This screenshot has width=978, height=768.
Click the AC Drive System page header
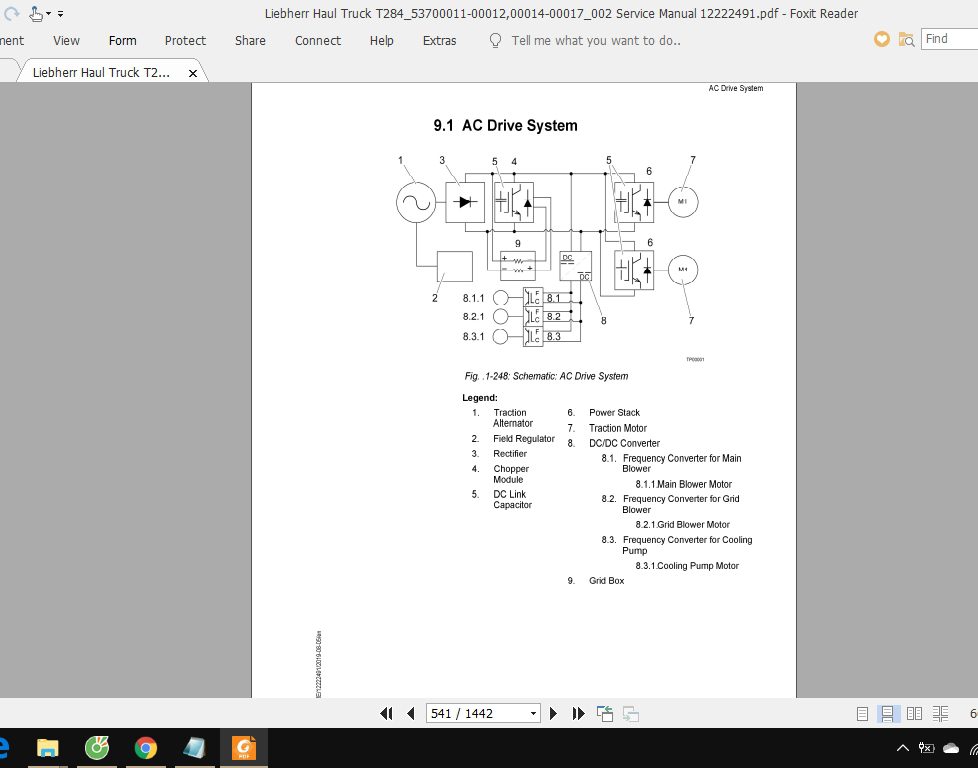(735, 88)
